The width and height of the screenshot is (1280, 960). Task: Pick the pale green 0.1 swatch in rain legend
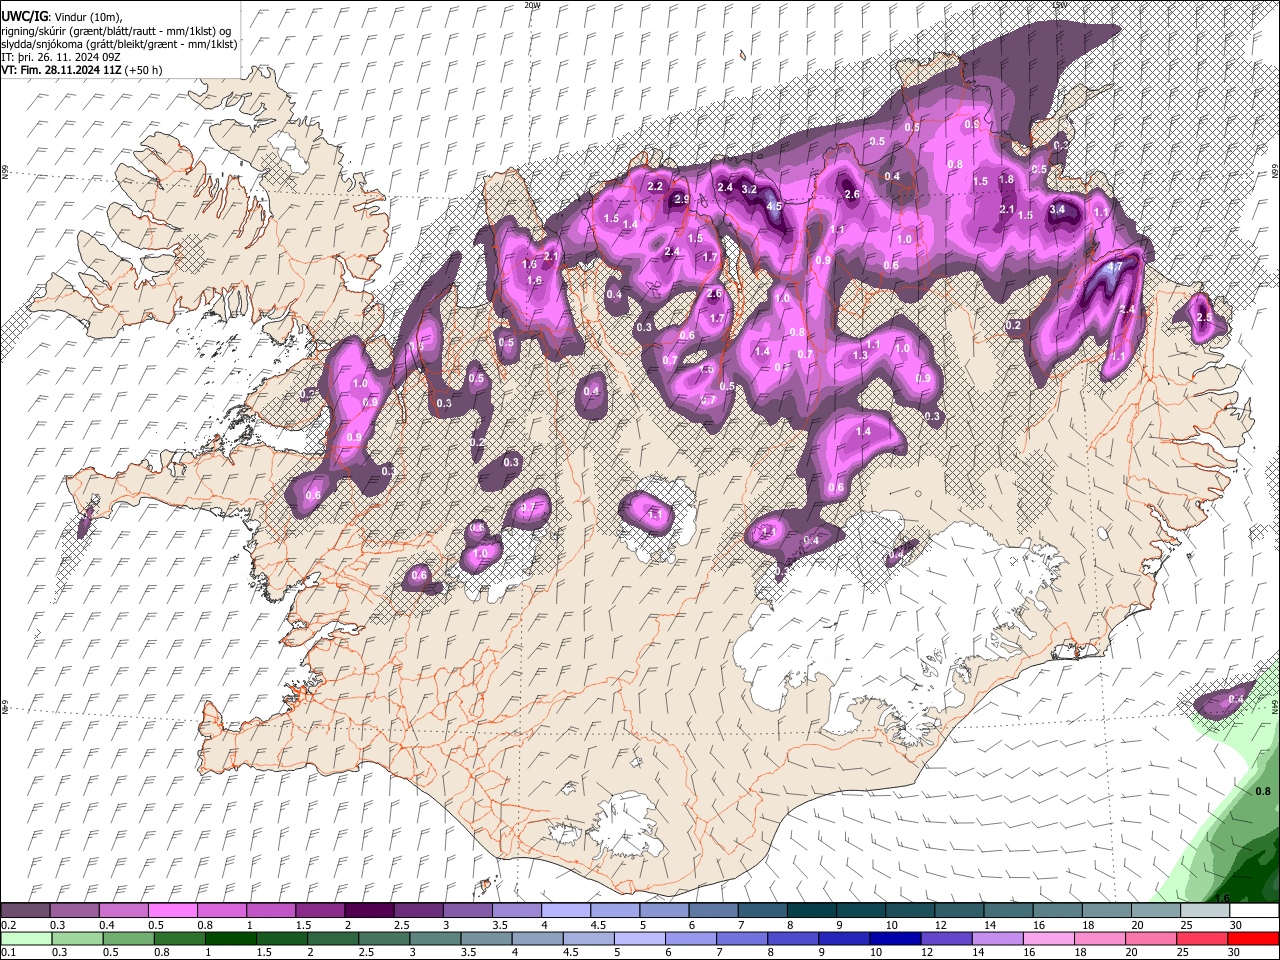25,938
